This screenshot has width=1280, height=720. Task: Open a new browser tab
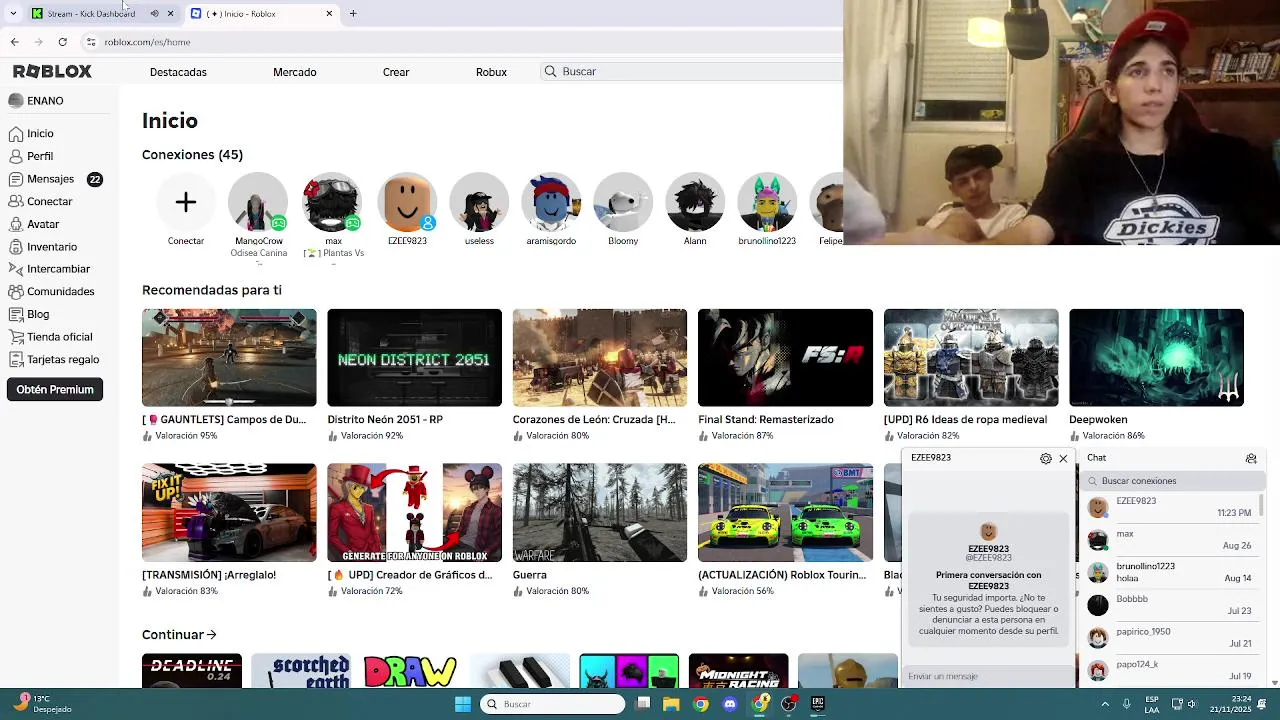[x=353, y=13]
